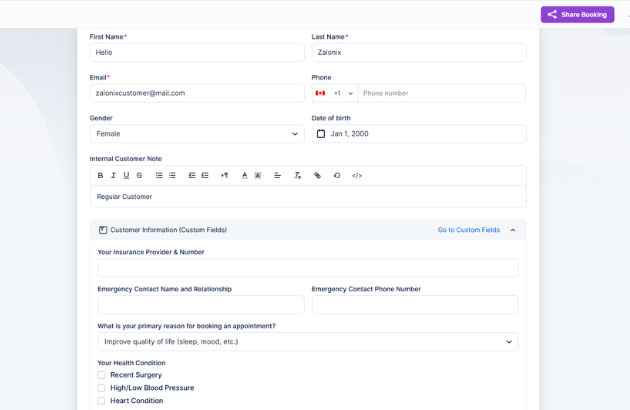The width and height of the screenshot is (630, 410).
Task: Check the Recent Surgery checkbox
Action: click(101, 375)
